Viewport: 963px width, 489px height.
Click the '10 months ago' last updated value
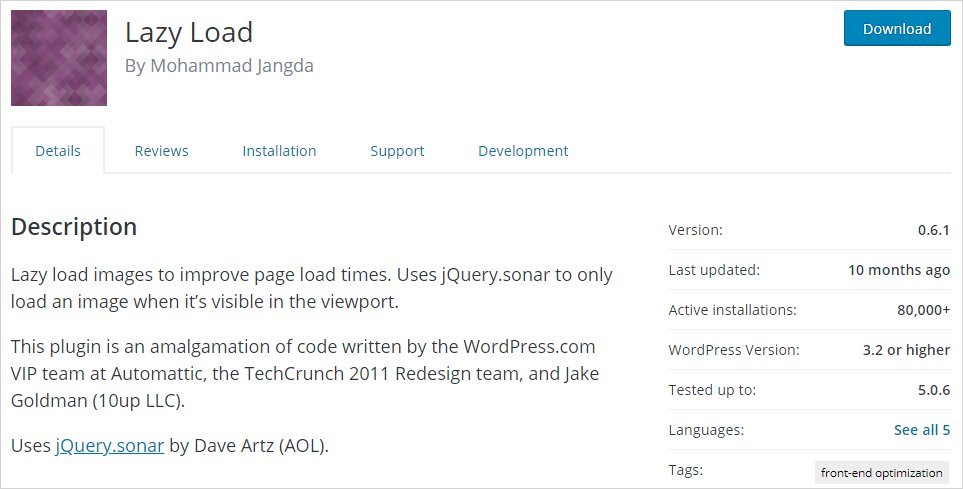click(898, 270)
